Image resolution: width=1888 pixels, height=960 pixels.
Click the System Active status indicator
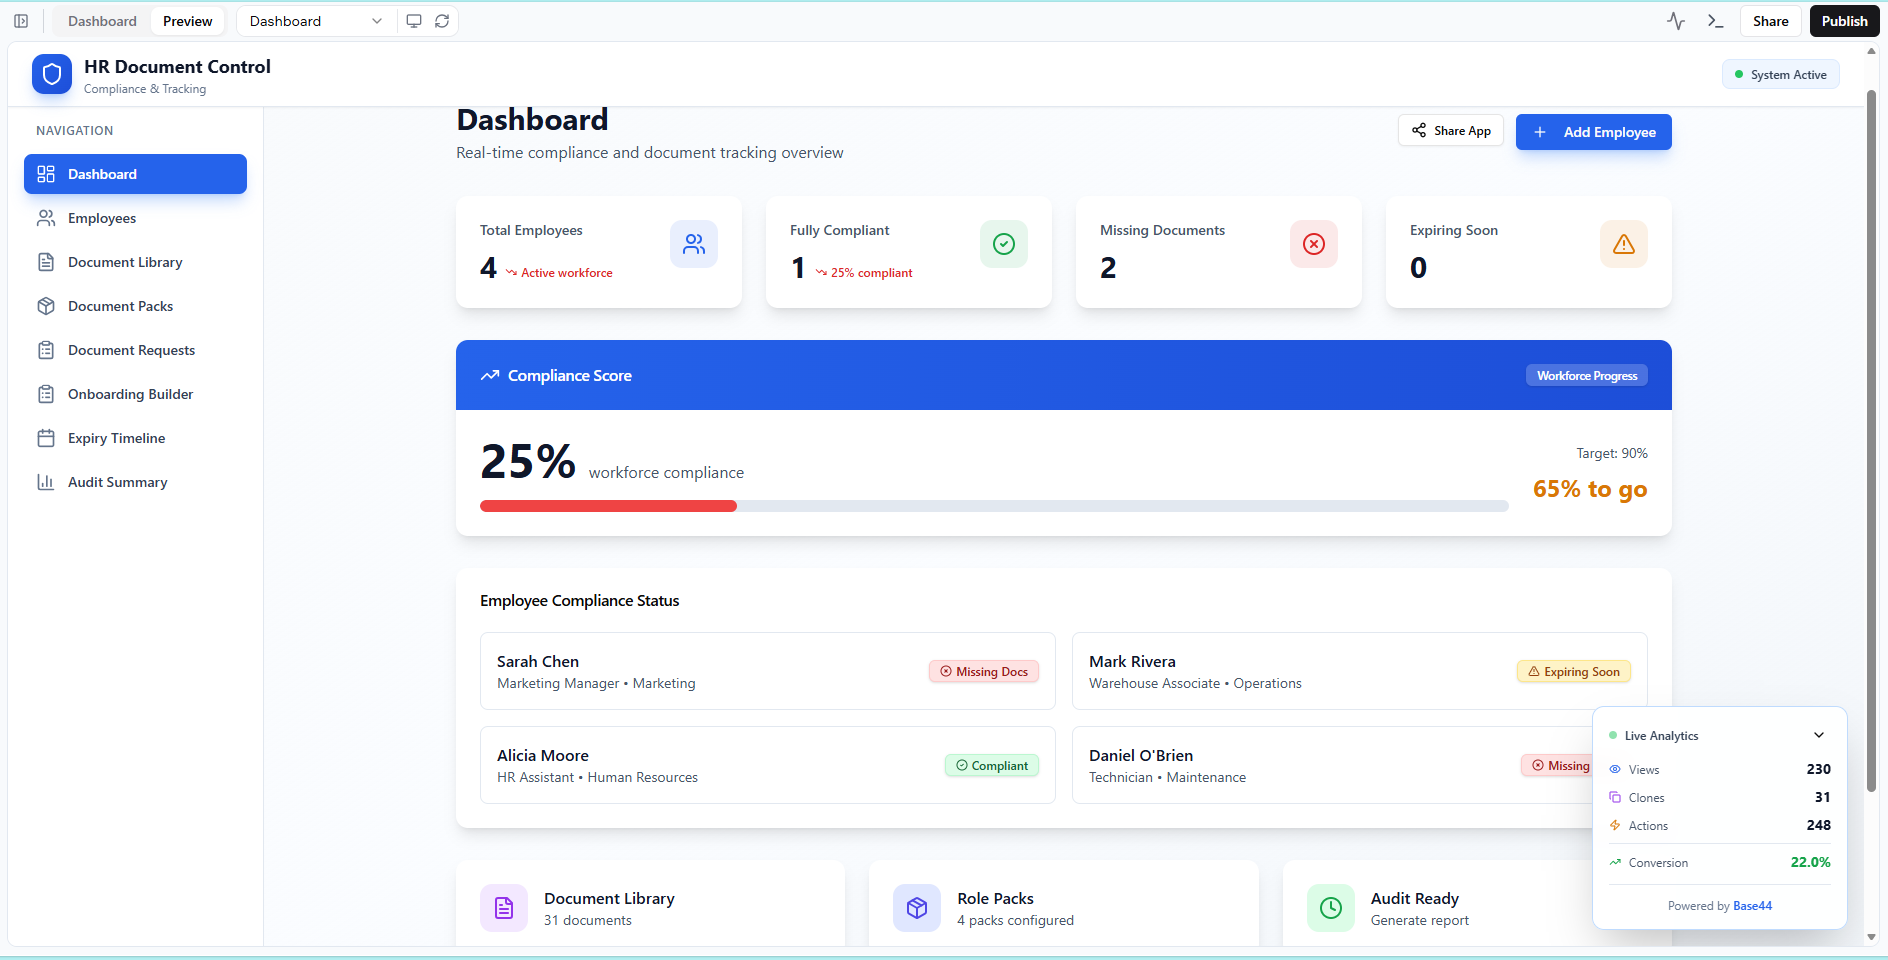click(1781, 75)
